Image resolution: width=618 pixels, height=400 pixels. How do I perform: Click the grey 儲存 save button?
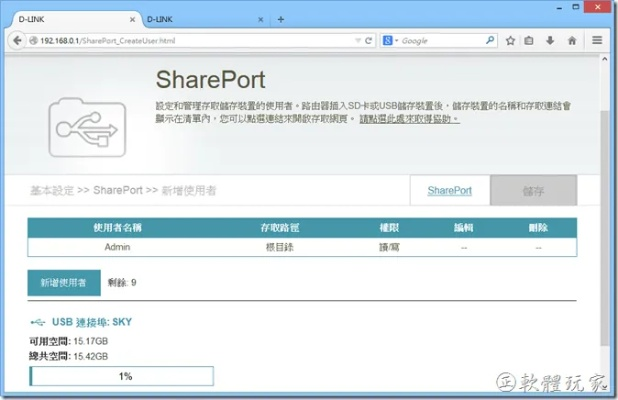(534, 191)
